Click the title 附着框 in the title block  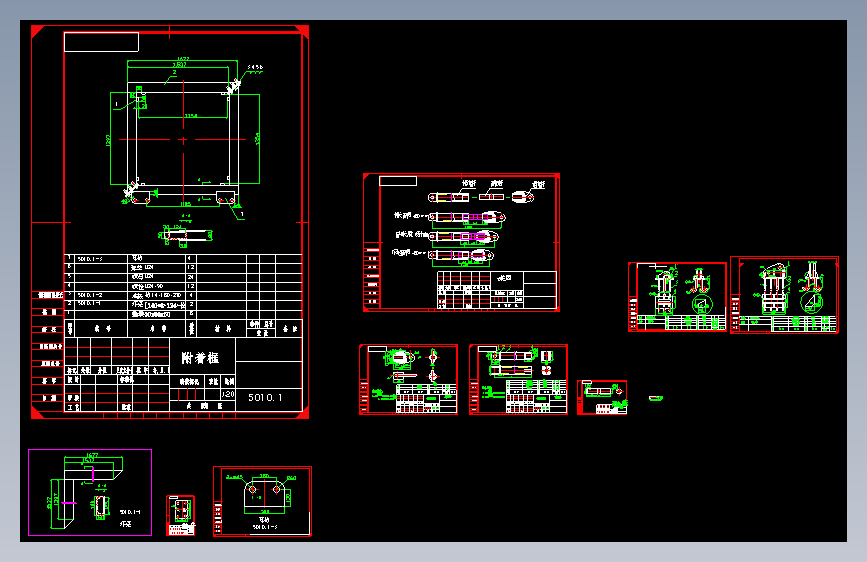pyautogui.click(x=200, y=358)
